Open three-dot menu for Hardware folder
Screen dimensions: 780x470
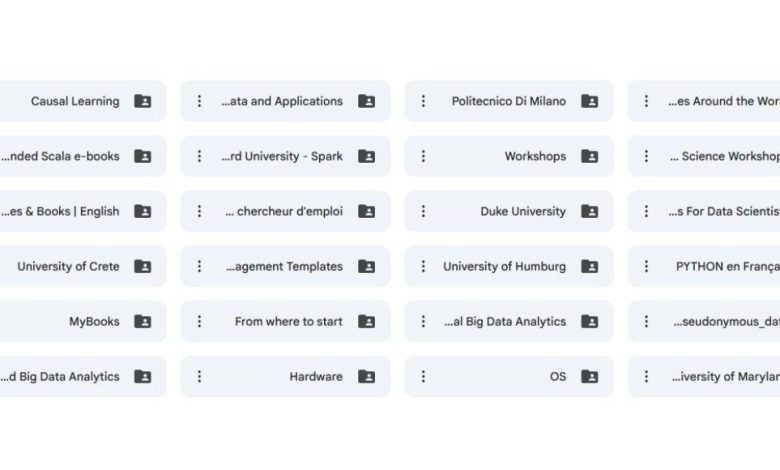199,377
